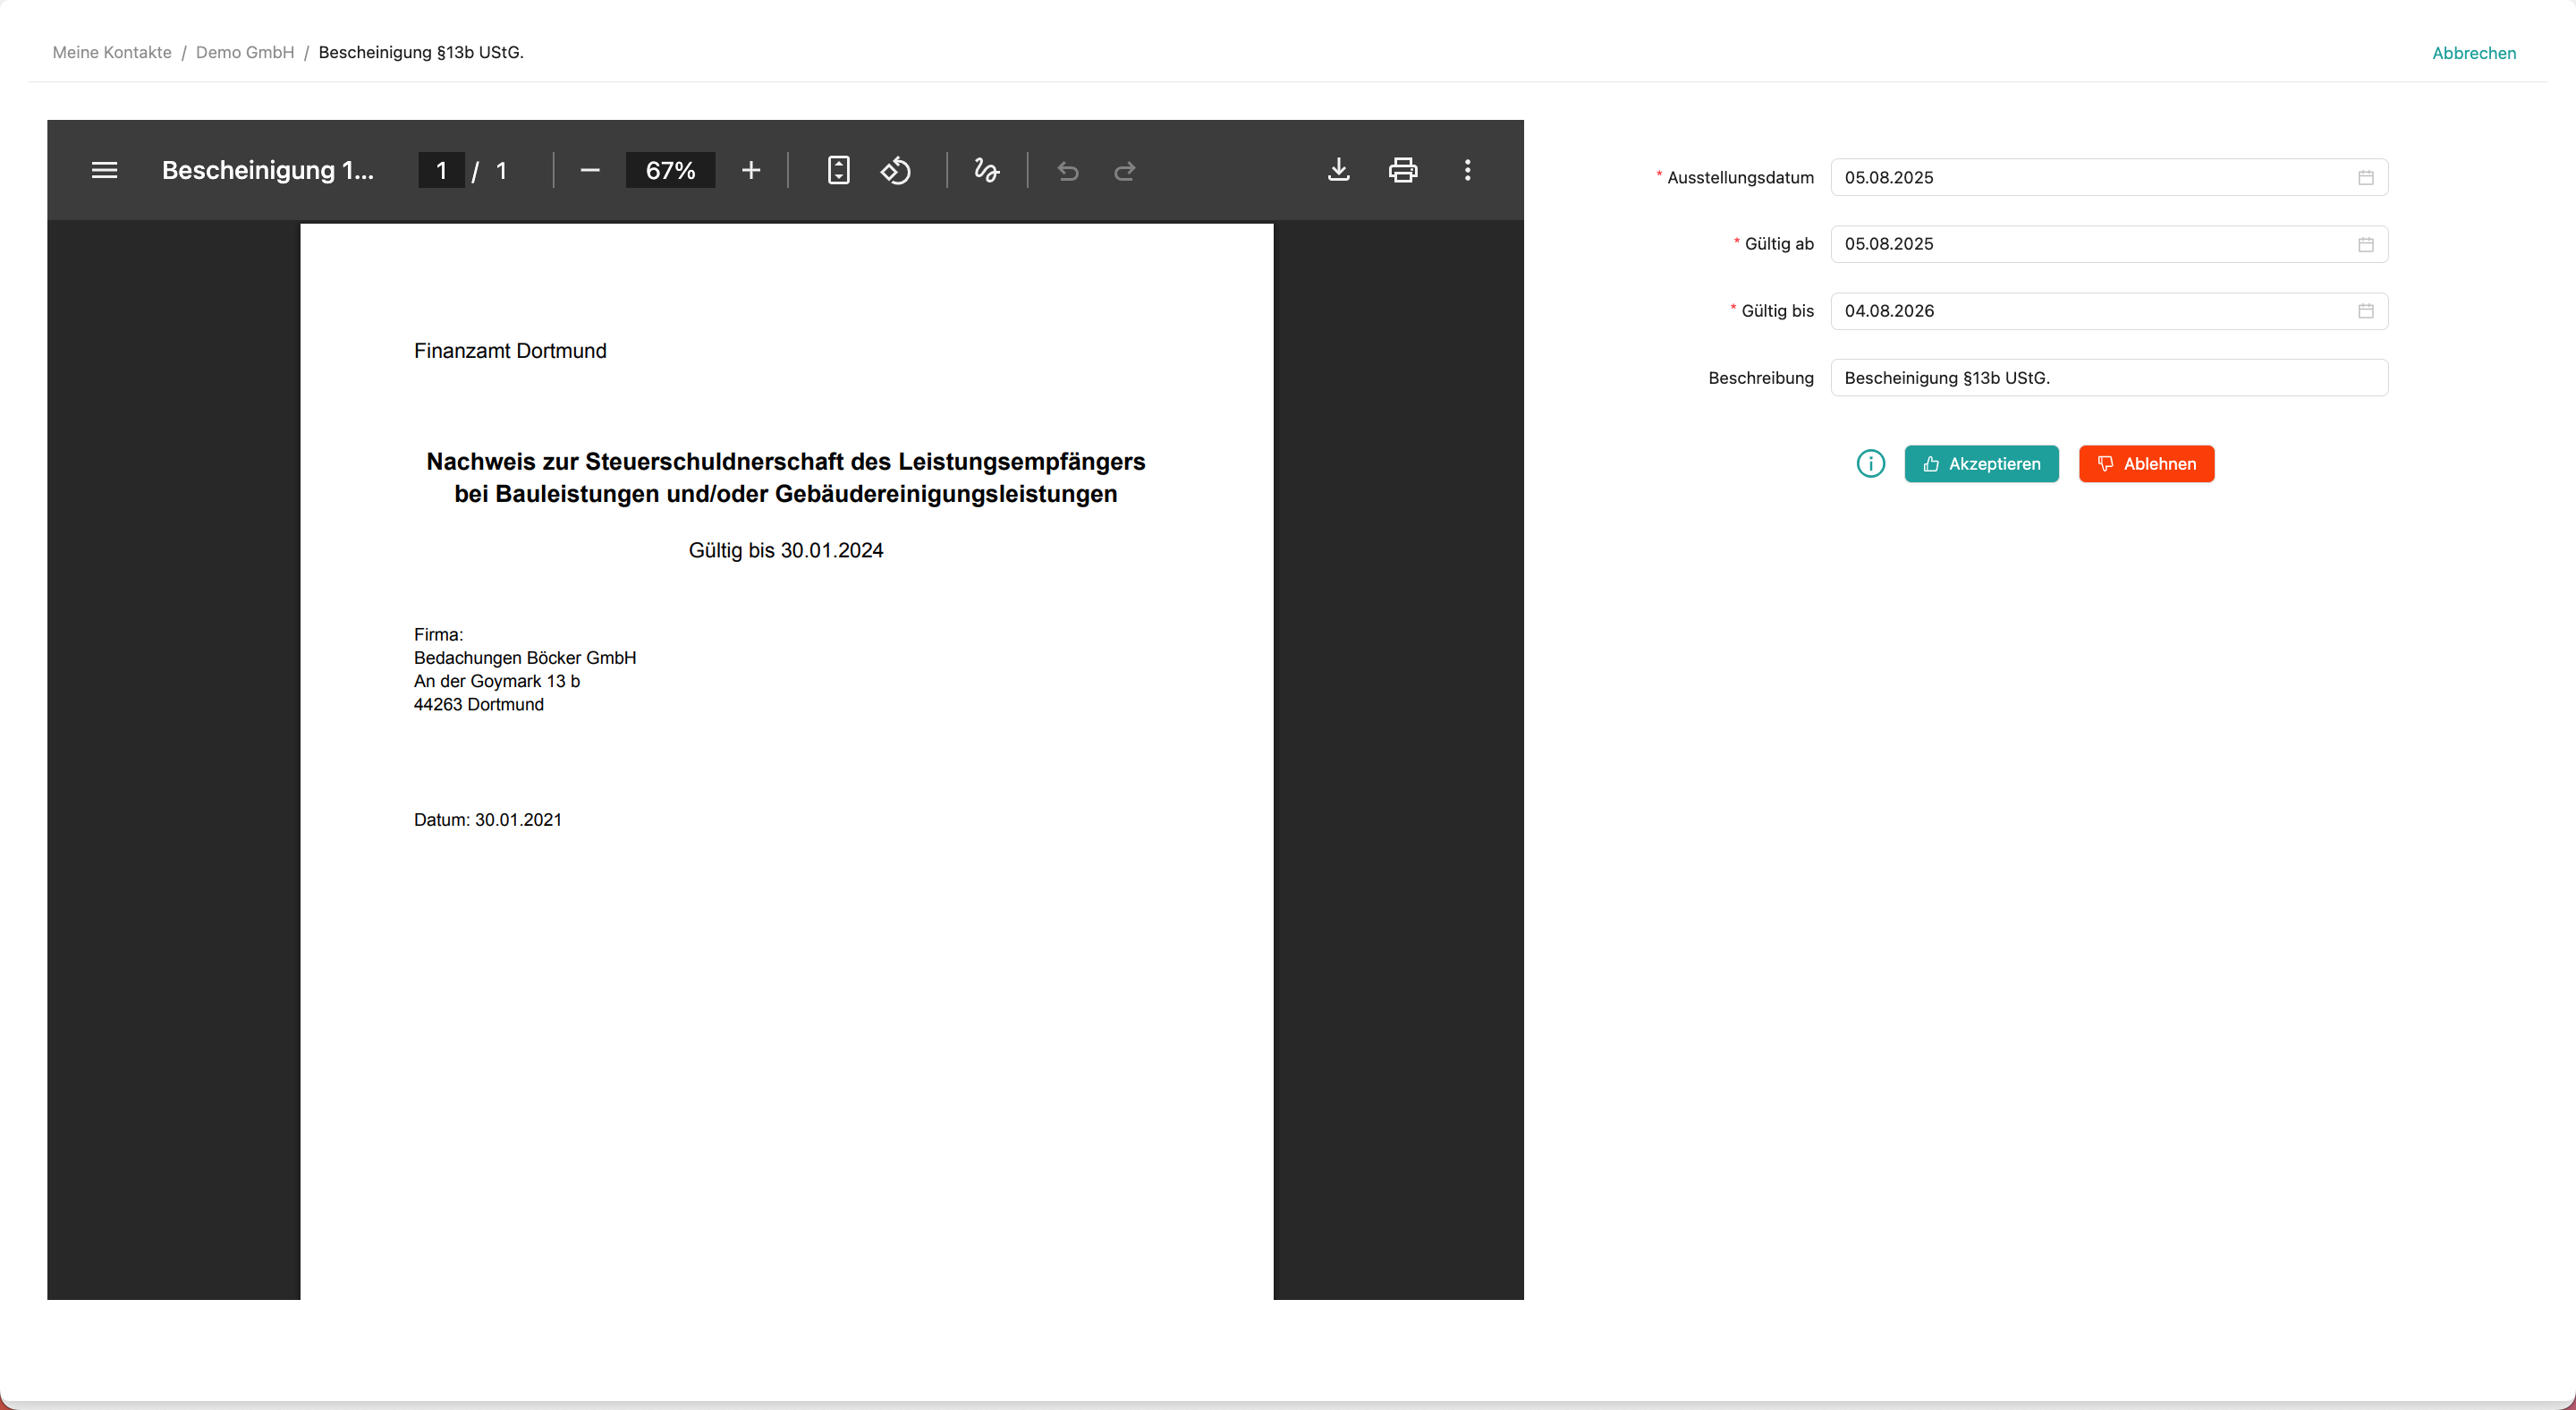2576x1410 pixels.
Task: Click the Beschreibung text field
Action: (x=2108, y=378)
